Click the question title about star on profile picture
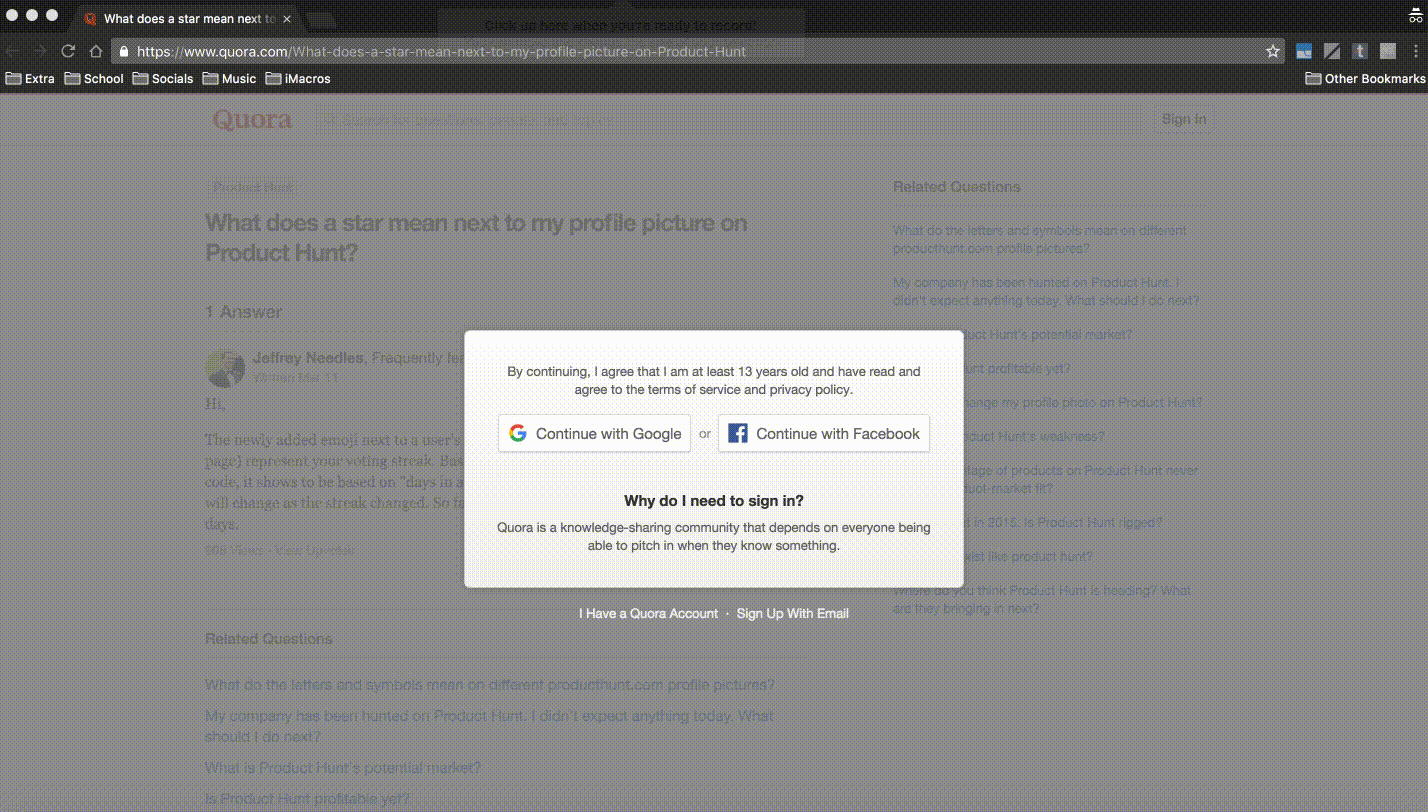This screenshot has height=812, width=1428. 476,238
